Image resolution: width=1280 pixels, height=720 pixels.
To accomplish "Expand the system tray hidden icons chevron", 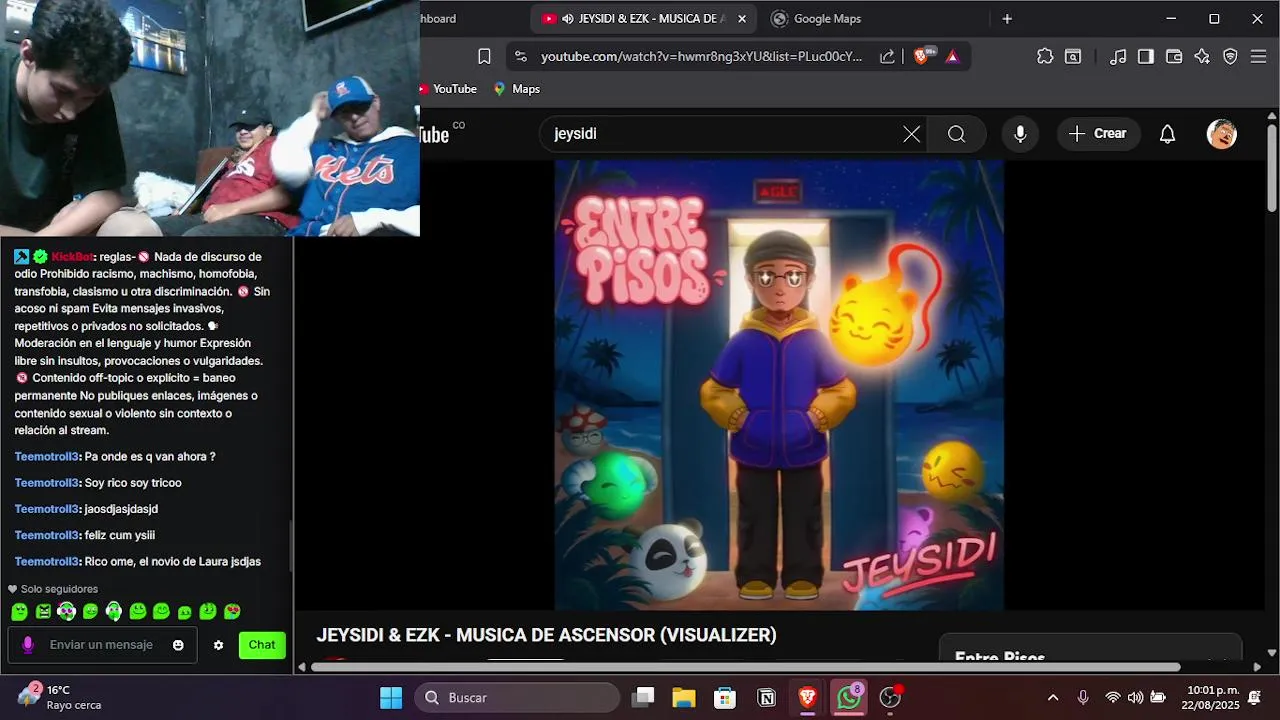I will pyautogui.click(x=1052, y=697).
